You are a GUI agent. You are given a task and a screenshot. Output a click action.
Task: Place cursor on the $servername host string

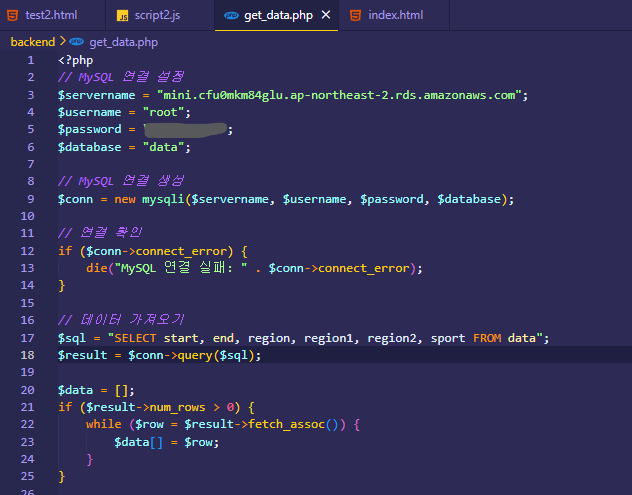coord(339,95)
